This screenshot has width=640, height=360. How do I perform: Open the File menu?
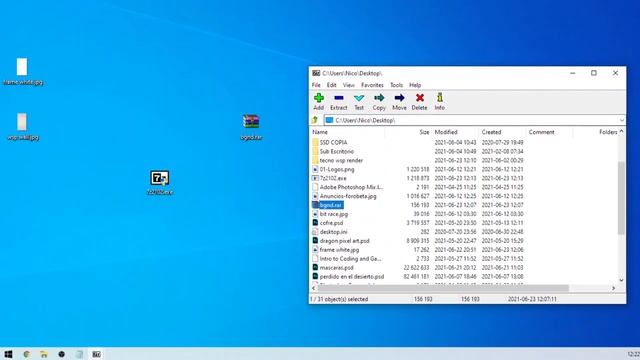click(x=316, y=85)
